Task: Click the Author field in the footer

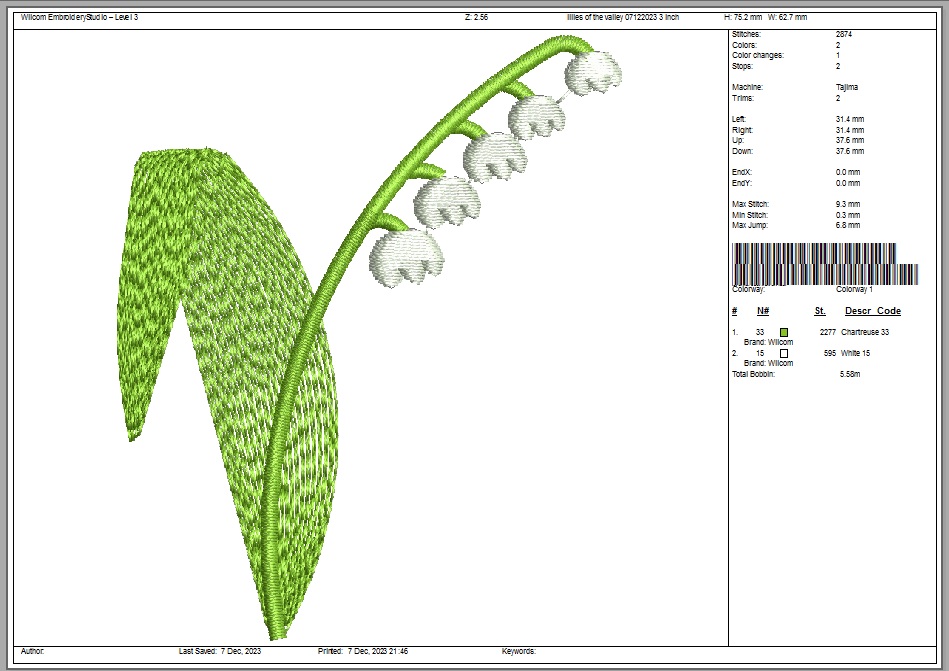Action: pos(32,651)
